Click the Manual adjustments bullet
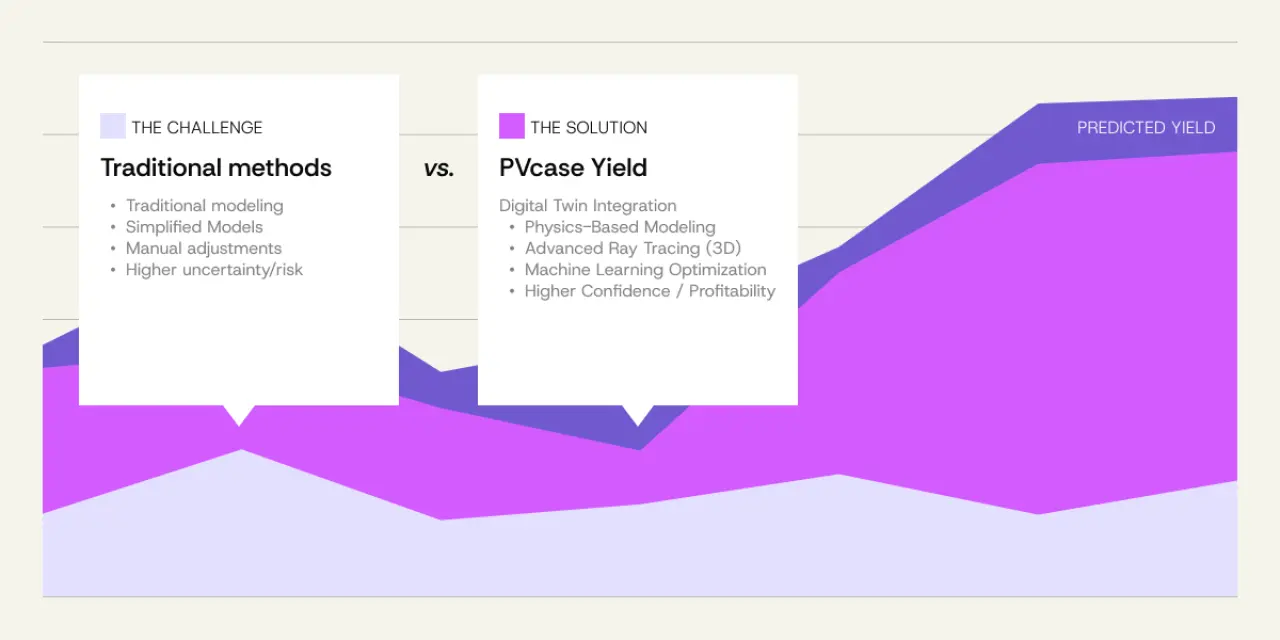1280x640 pixels. tap(203, 248)
